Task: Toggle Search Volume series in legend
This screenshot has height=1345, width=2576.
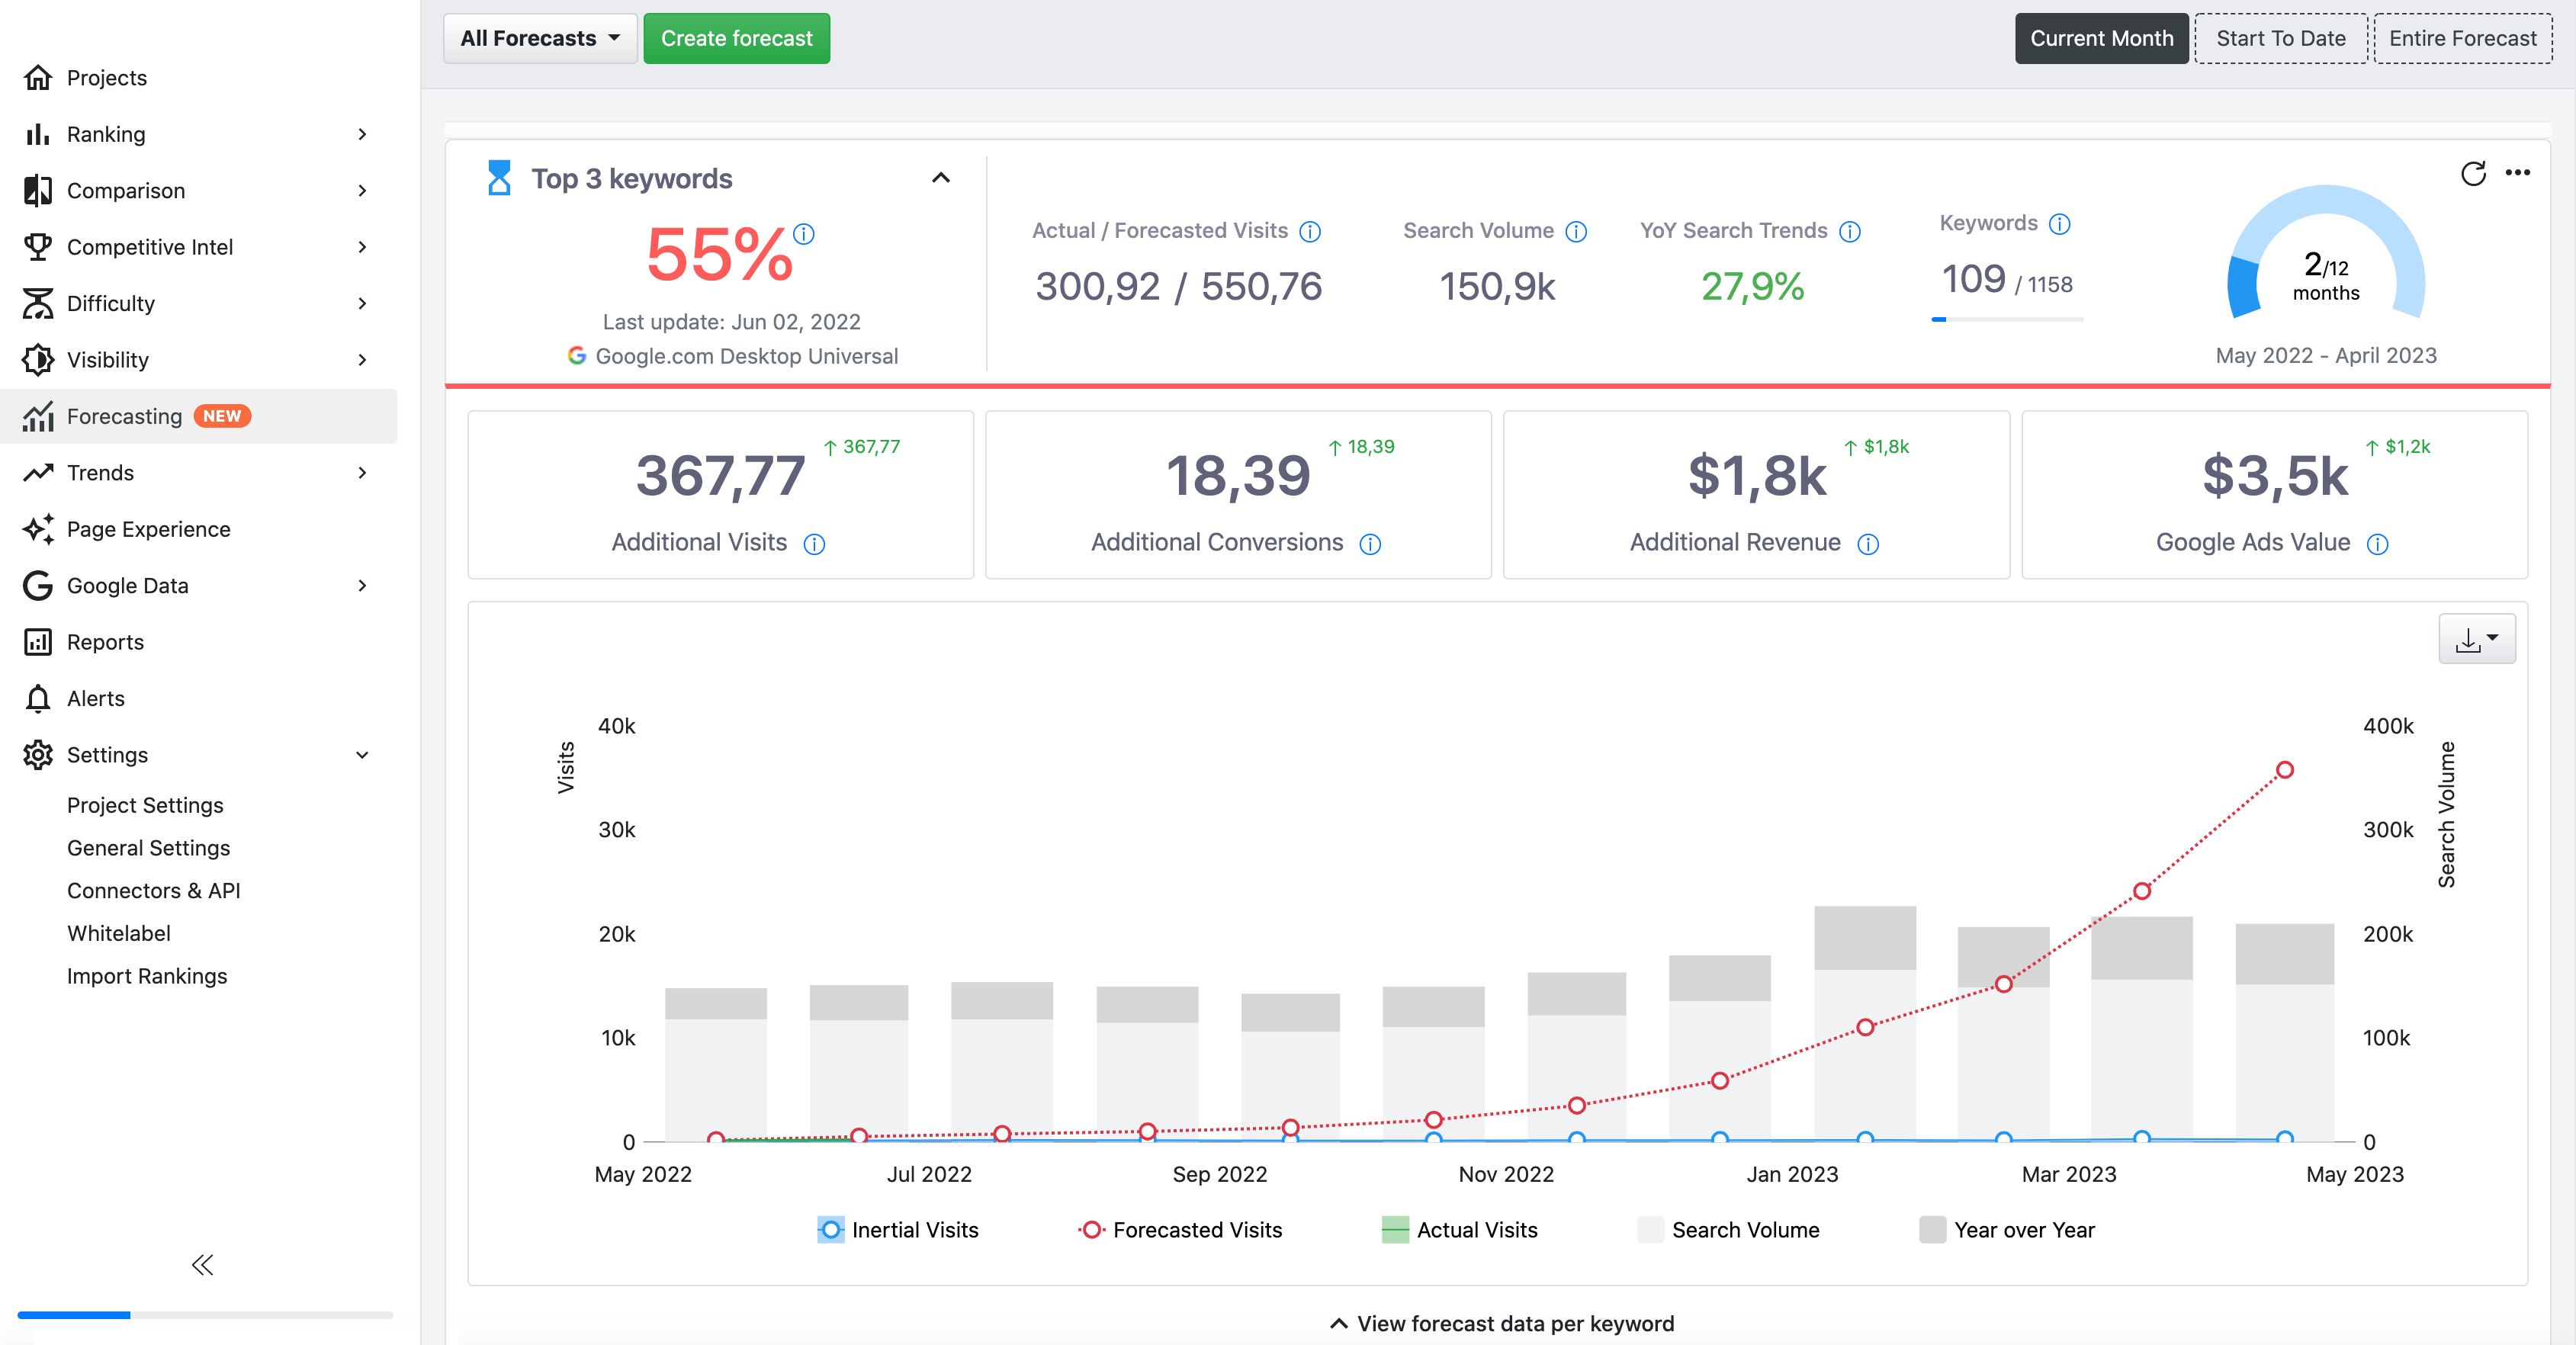Action: tap(1729, 1230)
